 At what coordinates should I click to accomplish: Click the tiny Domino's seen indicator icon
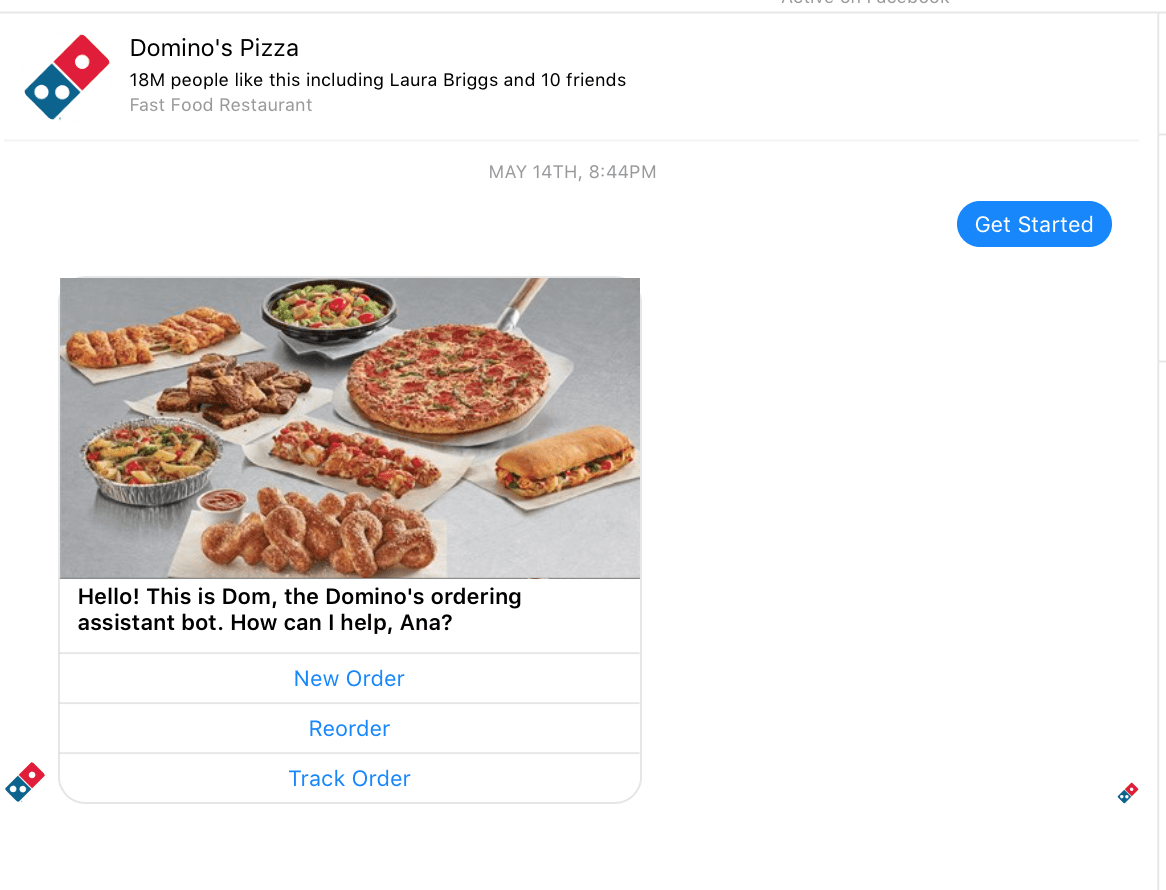[x=1127, y=793]
